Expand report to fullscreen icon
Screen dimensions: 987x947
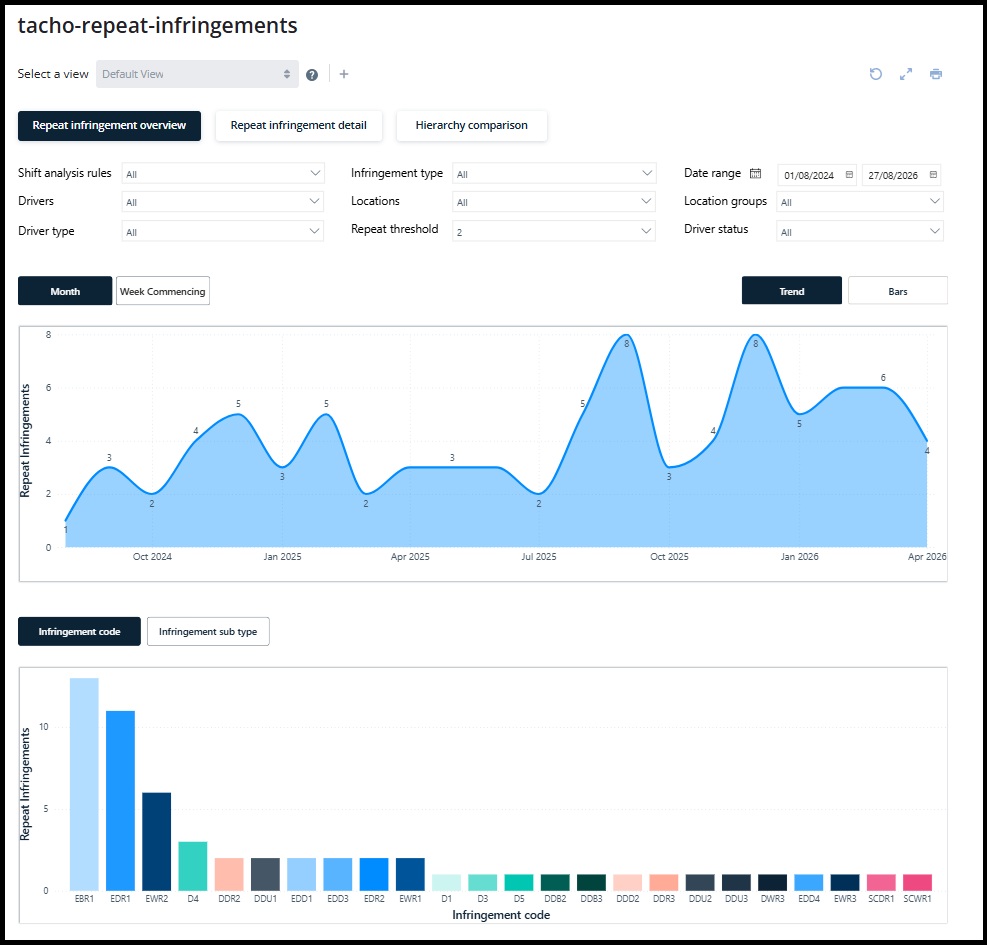(x=906, y=74)
